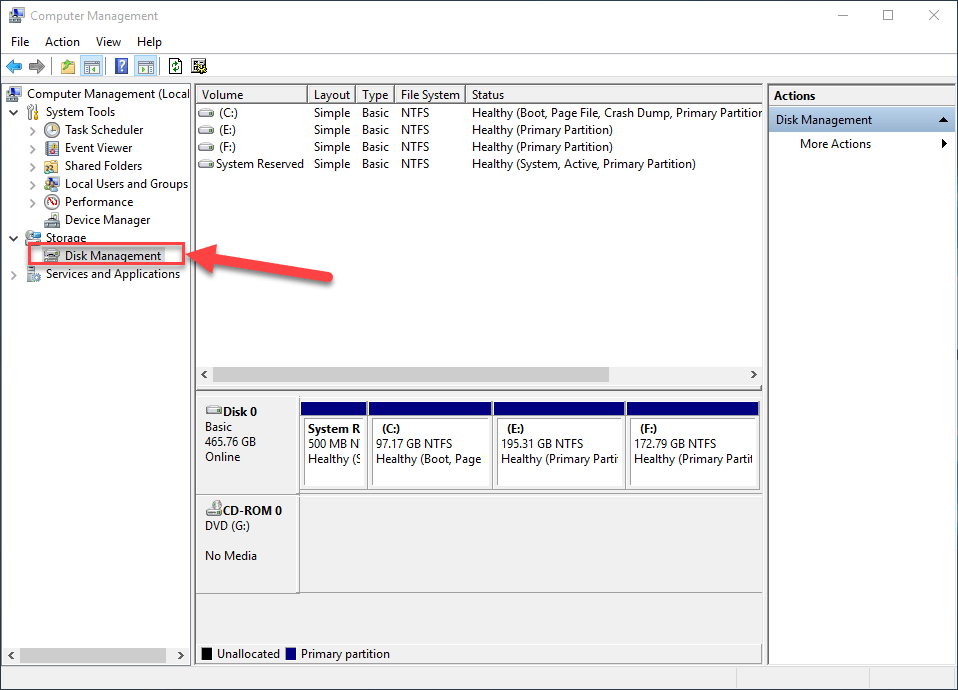958x690 pixels.
Task: Open the Action menu
Action: [62, 42]
